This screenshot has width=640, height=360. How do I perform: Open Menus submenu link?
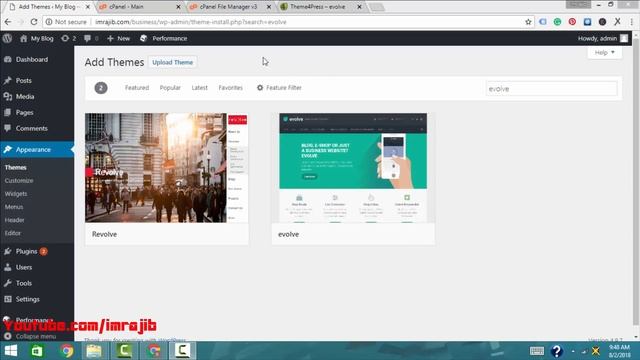click(14, 207)
